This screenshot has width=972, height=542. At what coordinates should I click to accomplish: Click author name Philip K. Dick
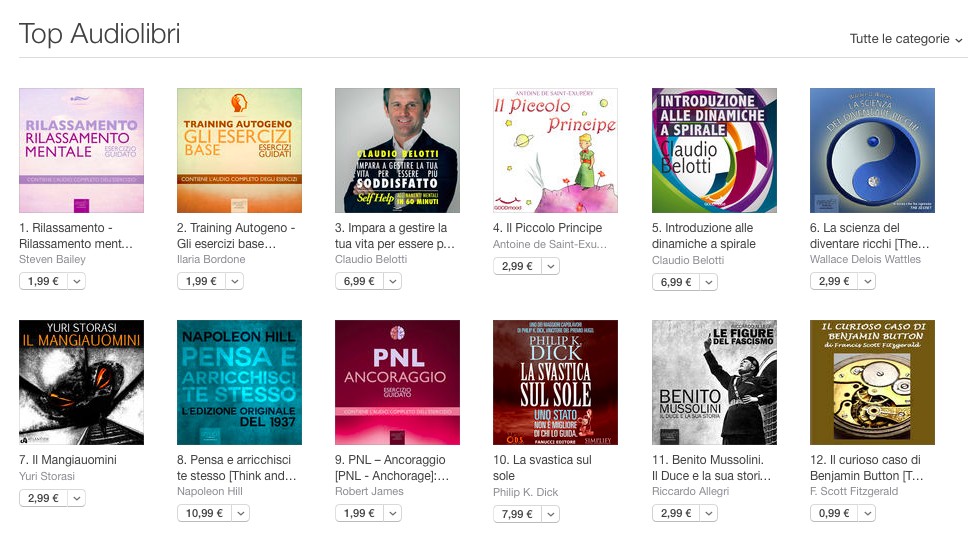point(526,492)
